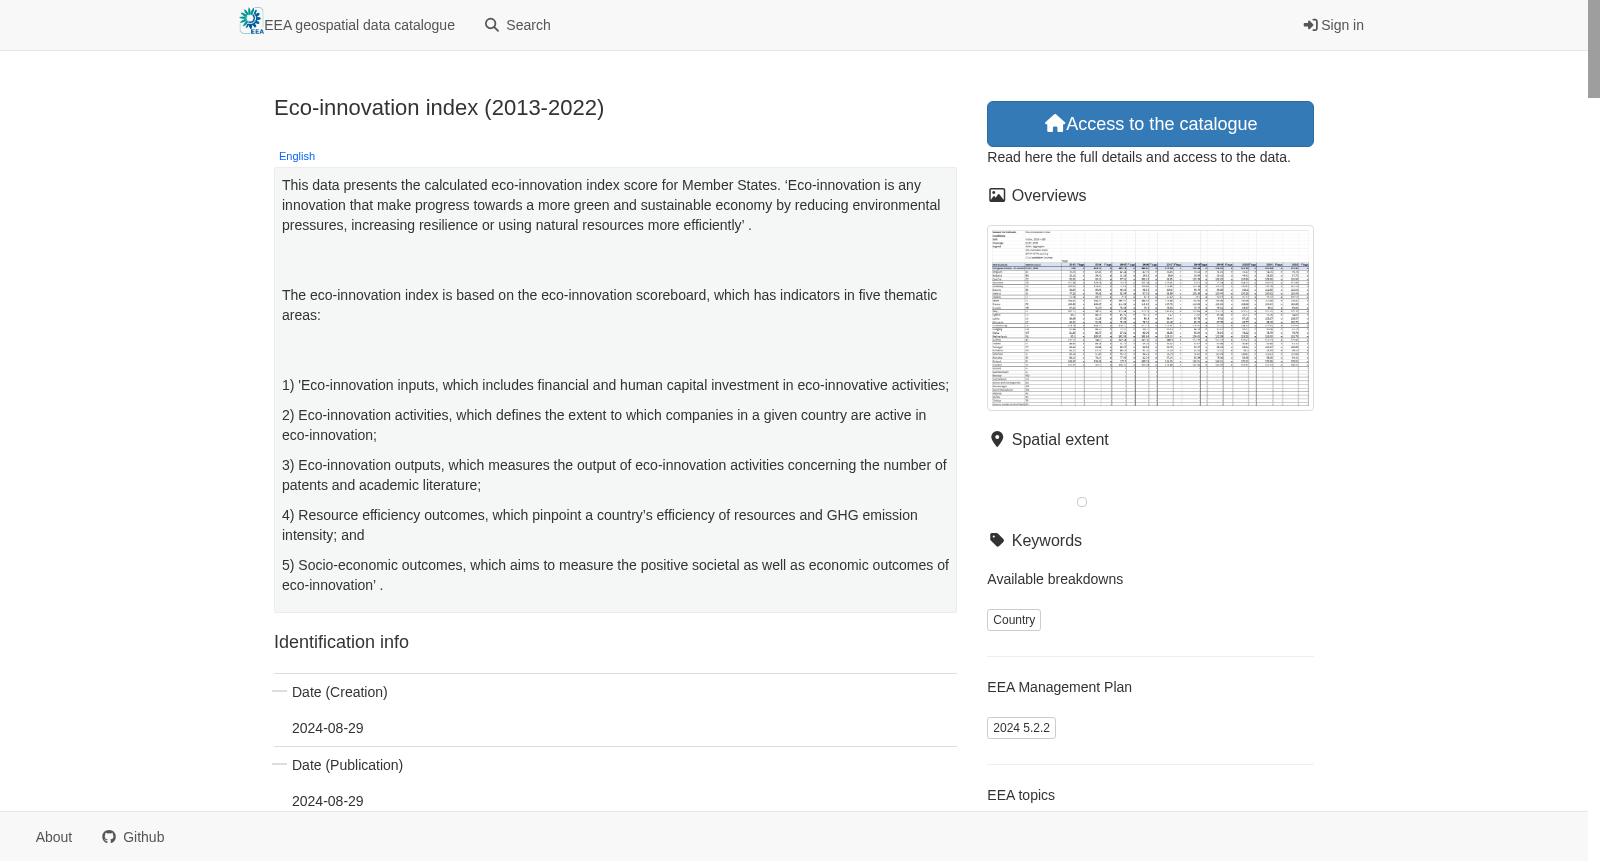Open the Github footer link
This screenshot has width=1600, height=861.
click(x=133, y=837)
